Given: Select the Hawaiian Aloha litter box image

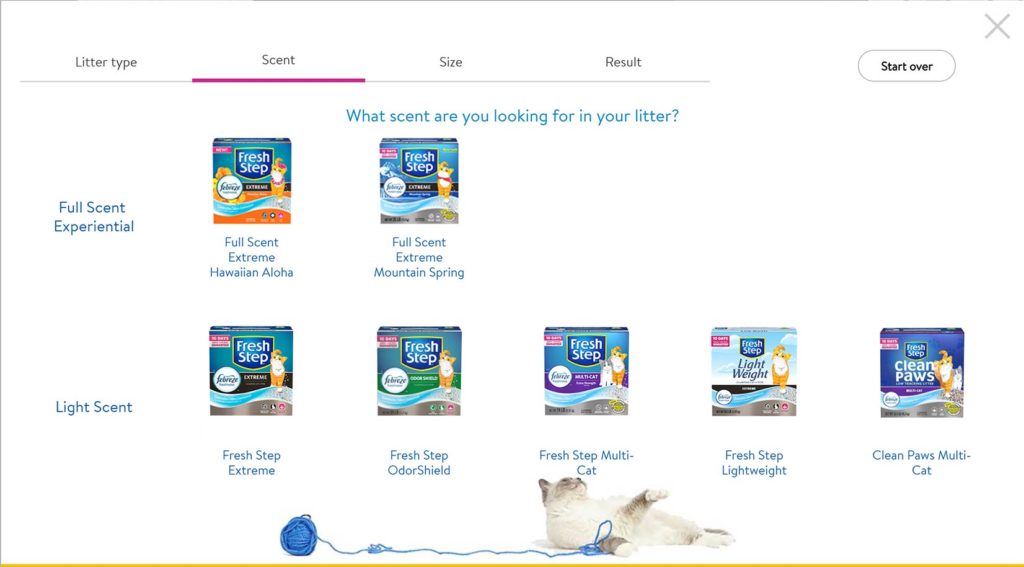Looking at the screenshot, I should coord(251,181).
